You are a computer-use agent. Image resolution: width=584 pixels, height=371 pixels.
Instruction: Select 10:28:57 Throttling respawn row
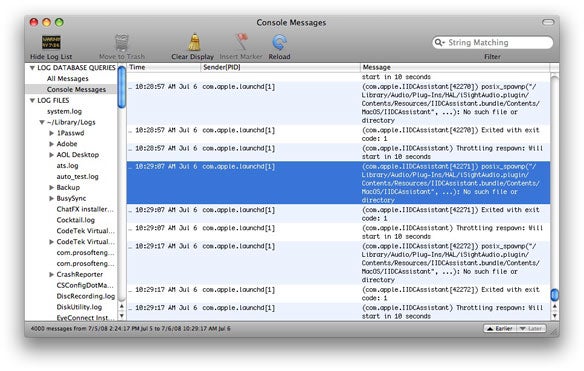[x=338, y=152]
